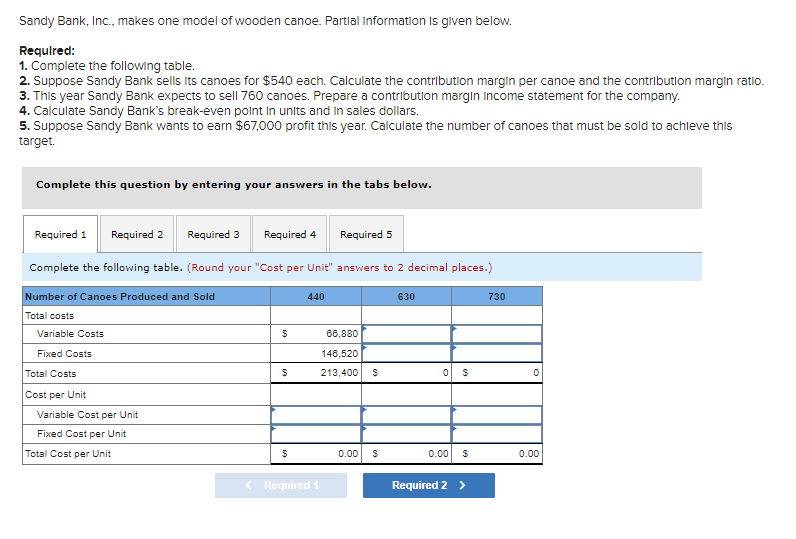This screenshot has height=539, width=796.
Task: Click the Total Costs row label
Action: [x=51, y=374]
